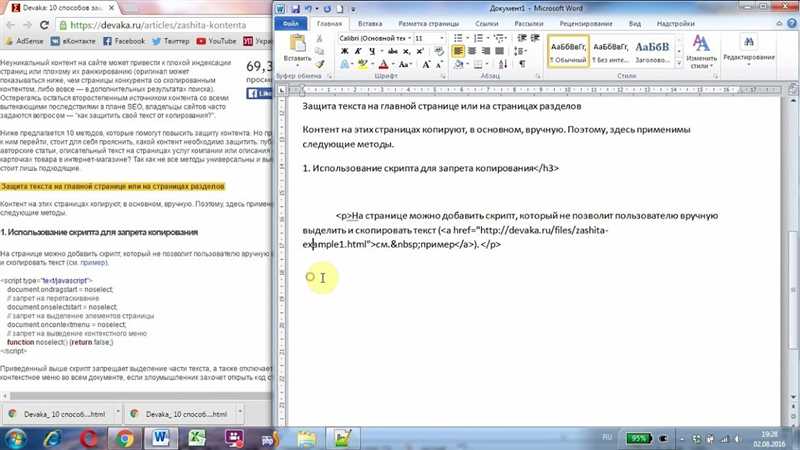This screenshot has height=450, width=800.
Task: Switch to Разметка страницы ribbon tab
Action: pyautogui.click(x=429, y=23)
